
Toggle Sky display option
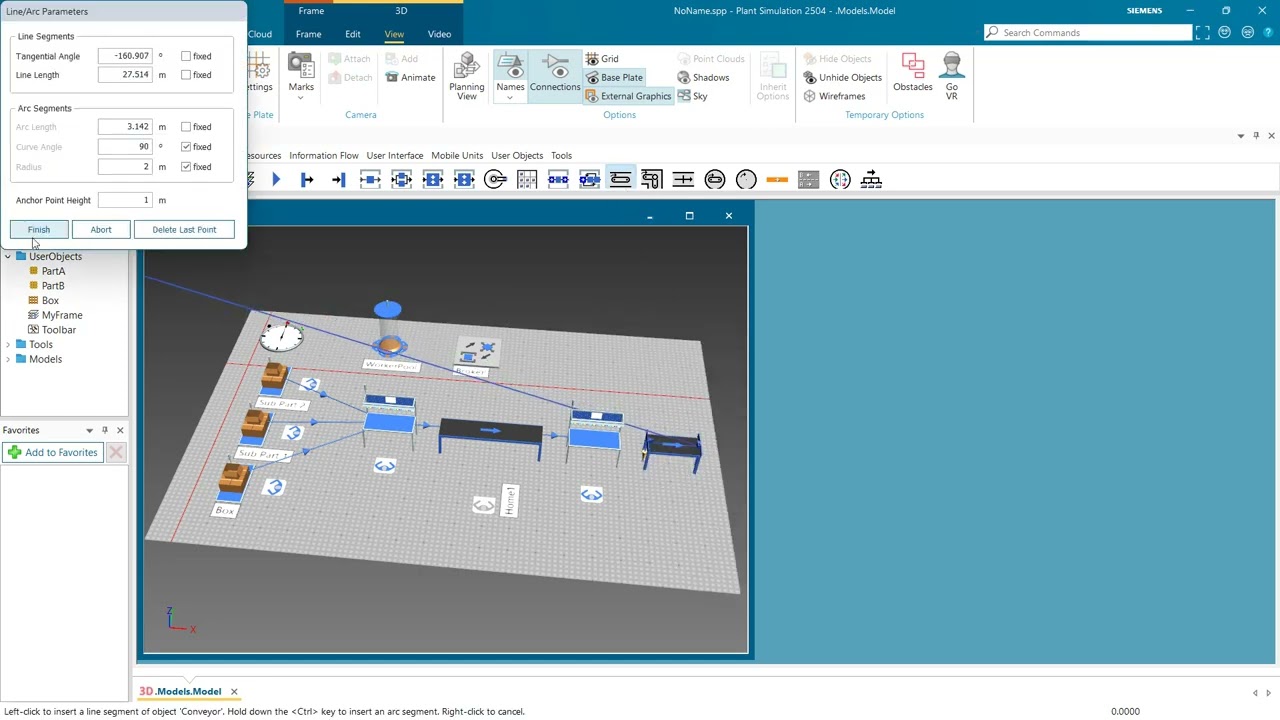click(x=692, y=96)
